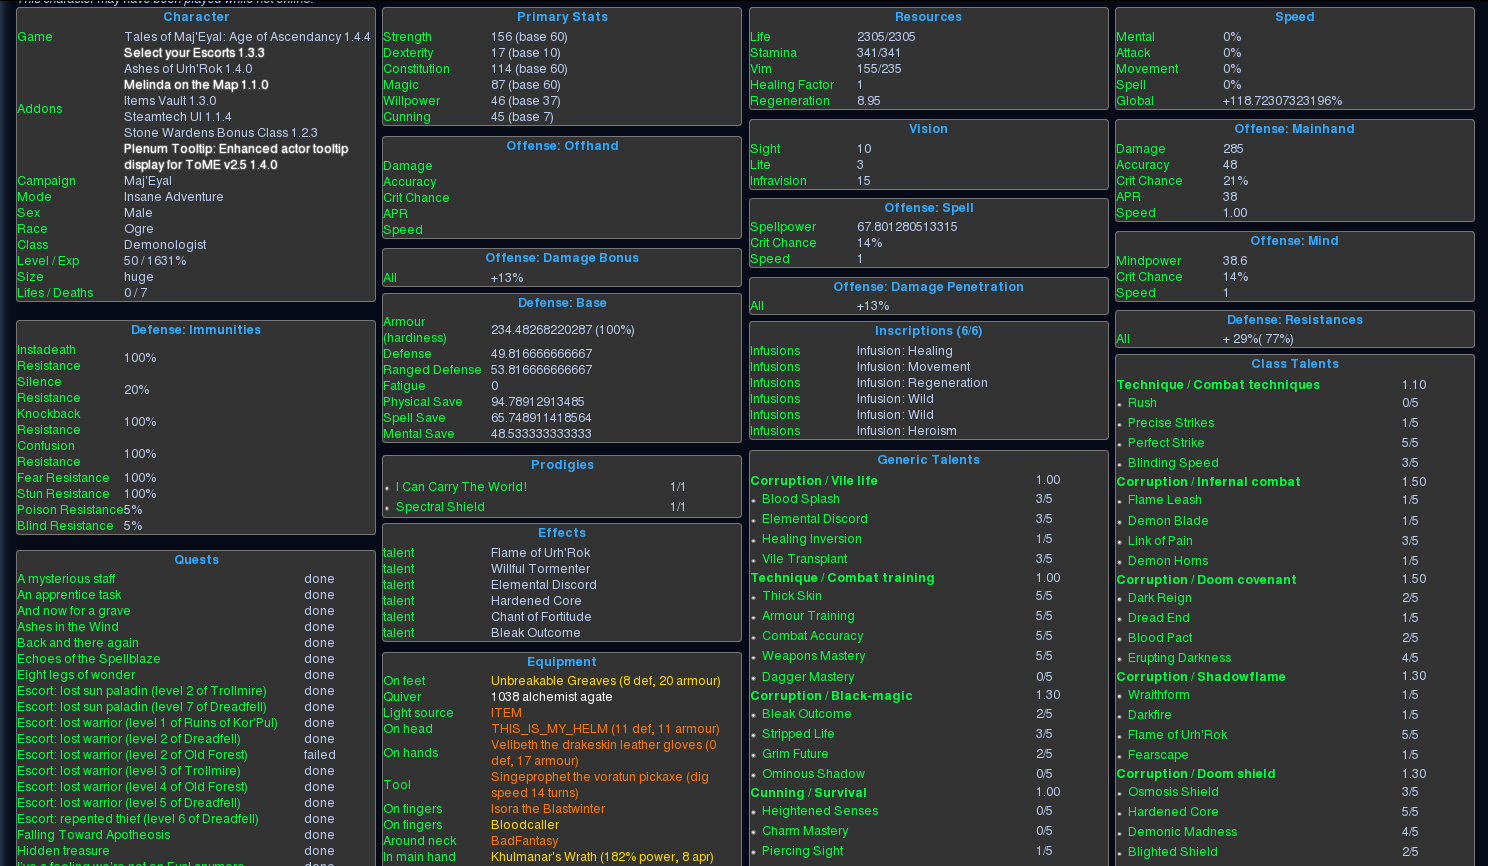This screenshot has height=866, width=1488.
Task: Select the 'Precise Strikes' class talent
Action: pos(1171,423)
